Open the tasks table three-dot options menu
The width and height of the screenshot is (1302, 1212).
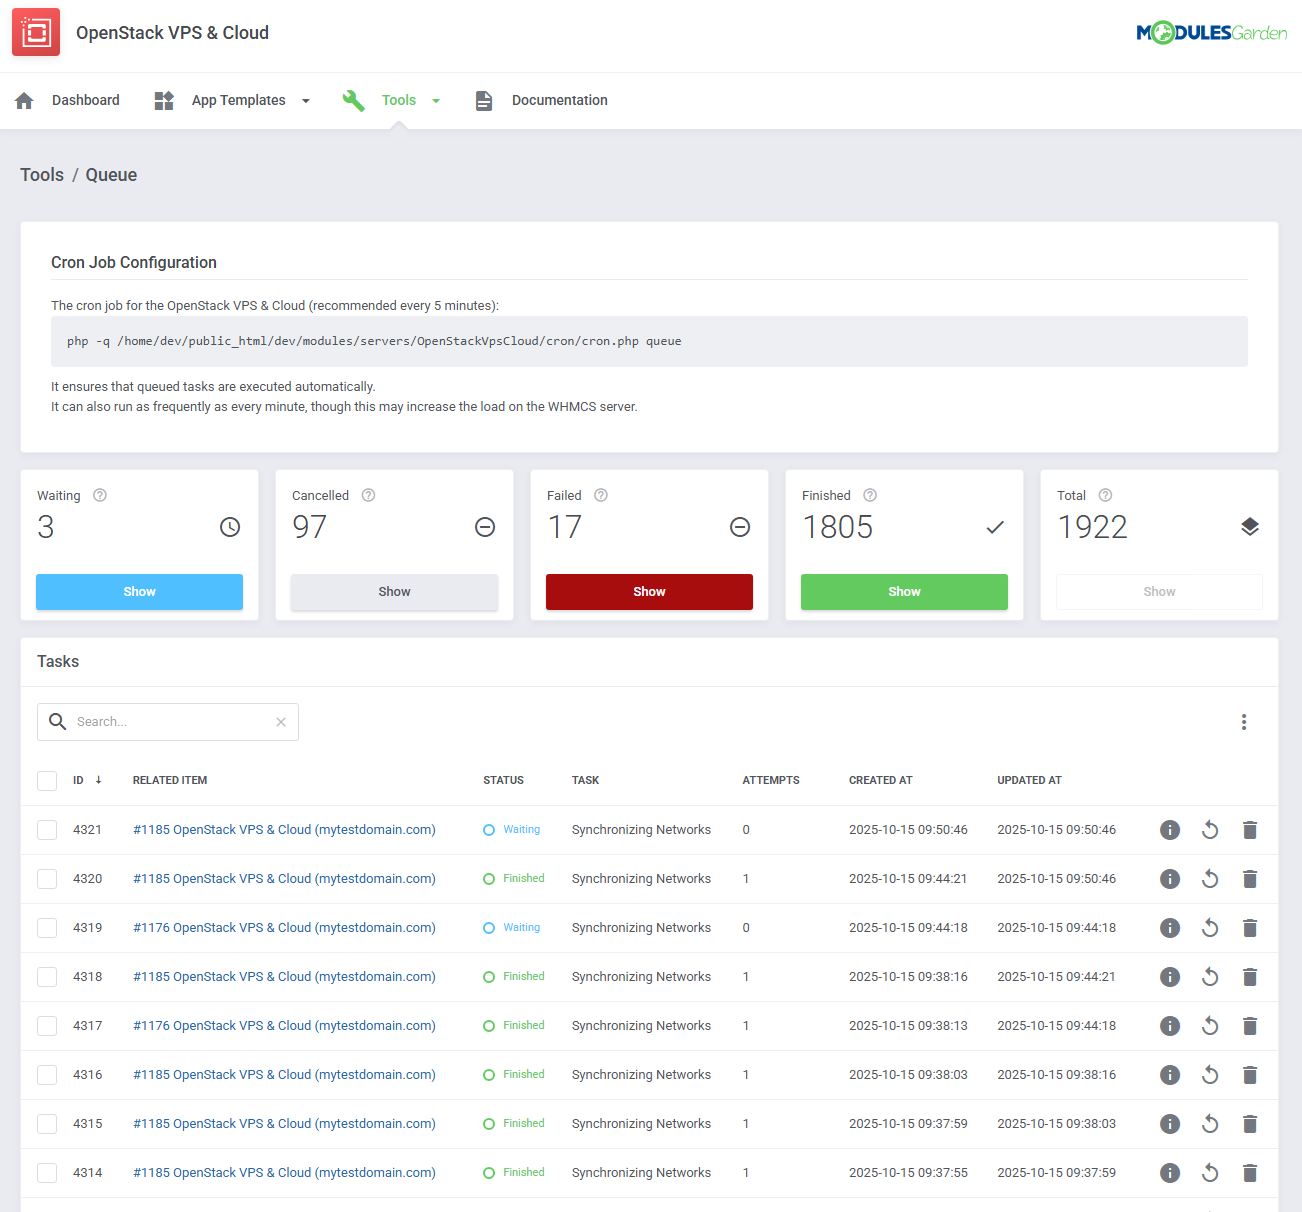1243,722
